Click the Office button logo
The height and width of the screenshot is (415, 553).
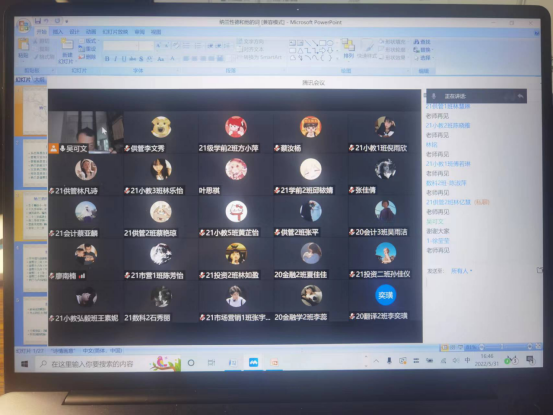coord(24,25)
